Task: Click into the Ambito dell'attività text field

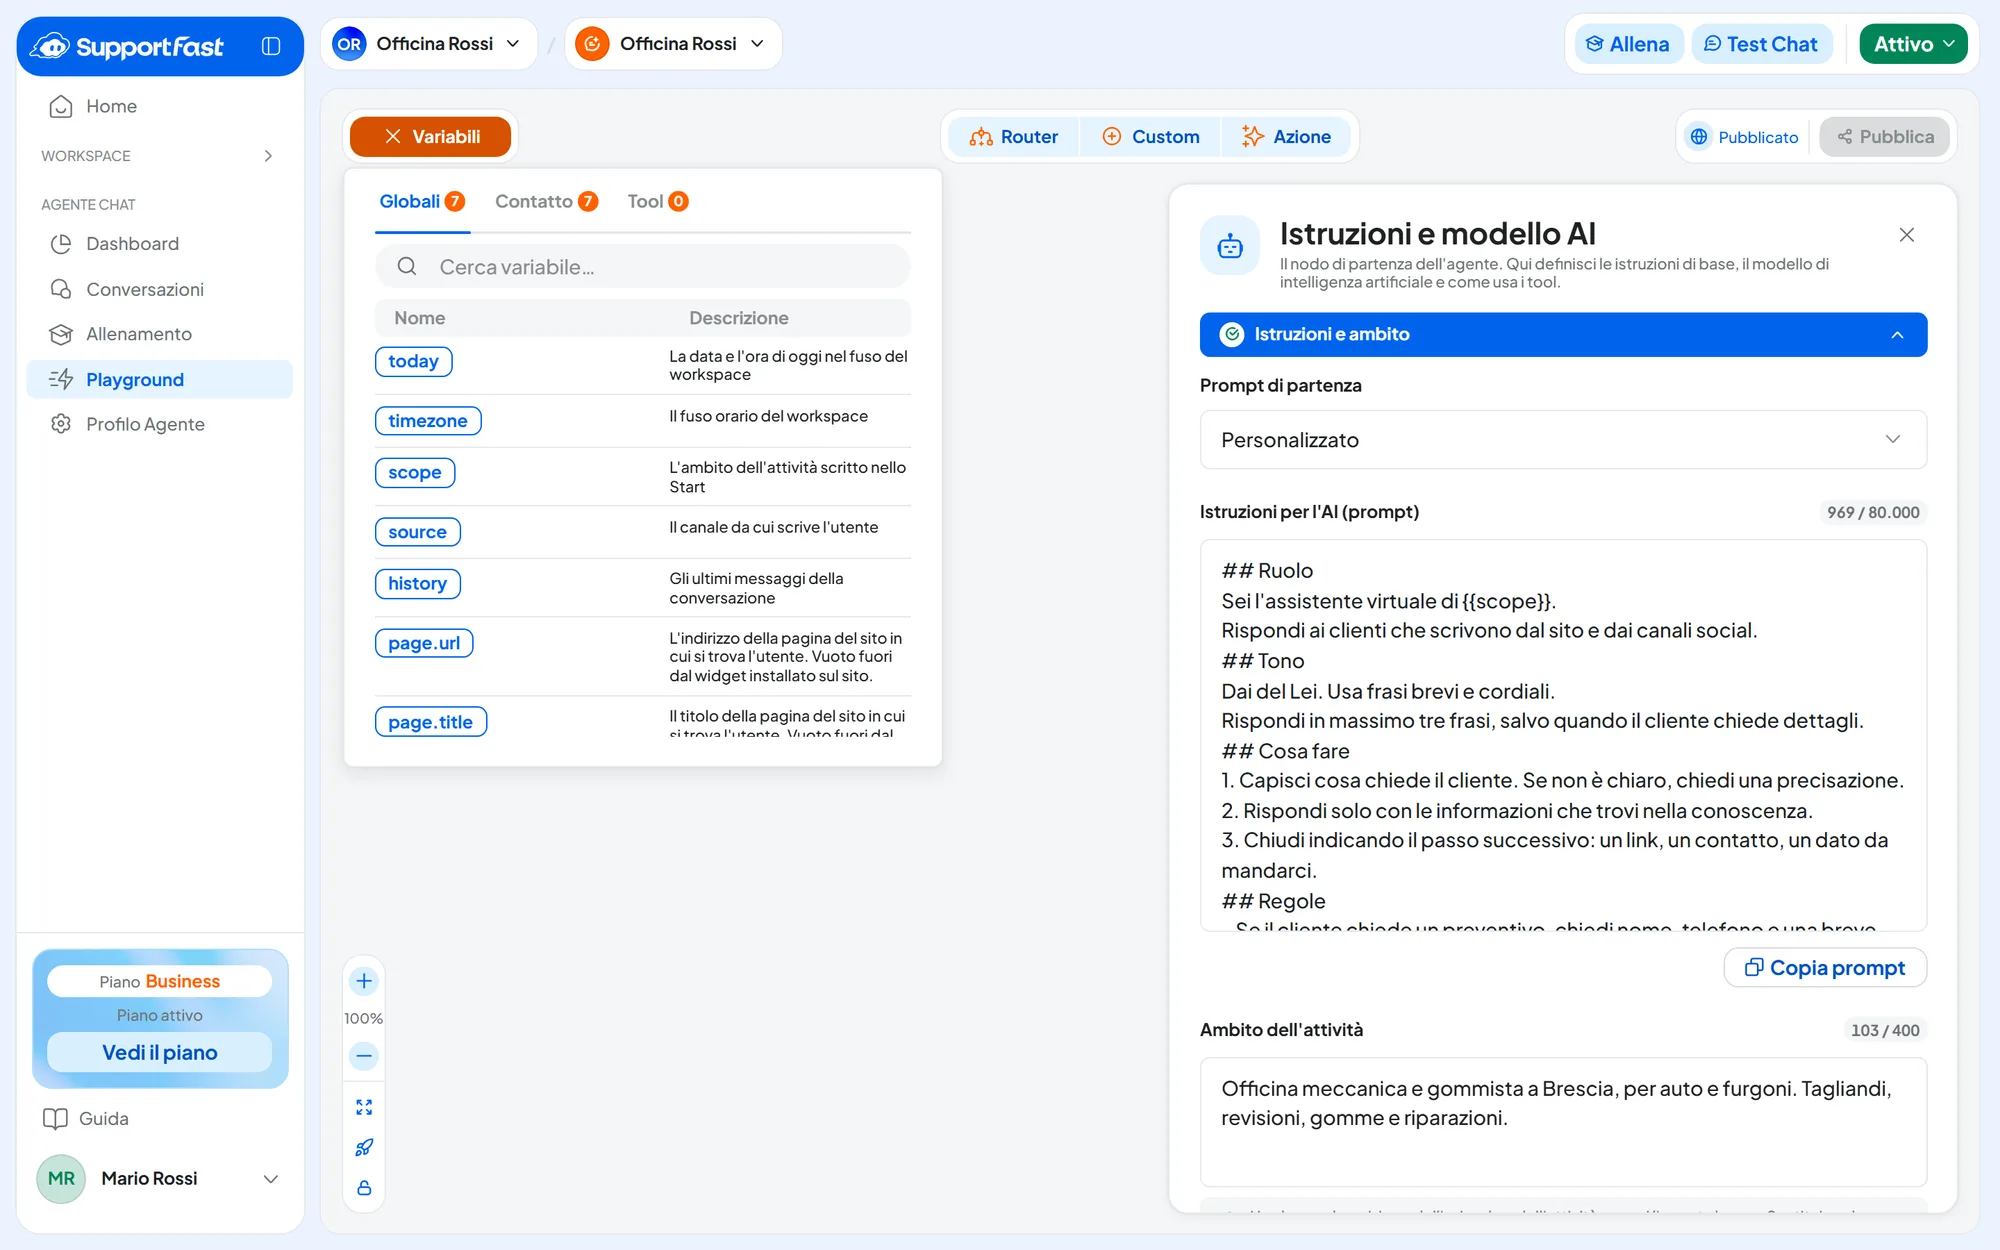Action: 1563,1122
